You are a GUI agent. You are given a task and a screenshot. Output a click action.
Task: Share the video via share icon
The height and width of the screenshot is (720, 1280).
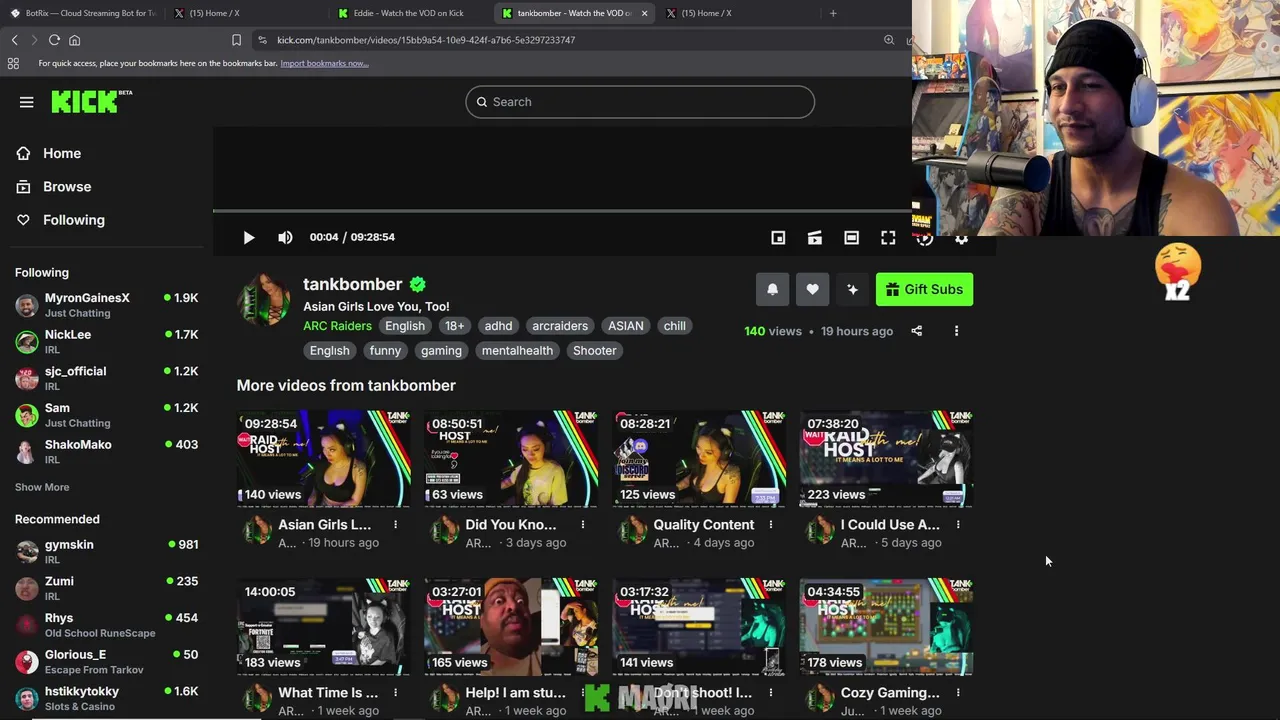[x=917, y=331]
